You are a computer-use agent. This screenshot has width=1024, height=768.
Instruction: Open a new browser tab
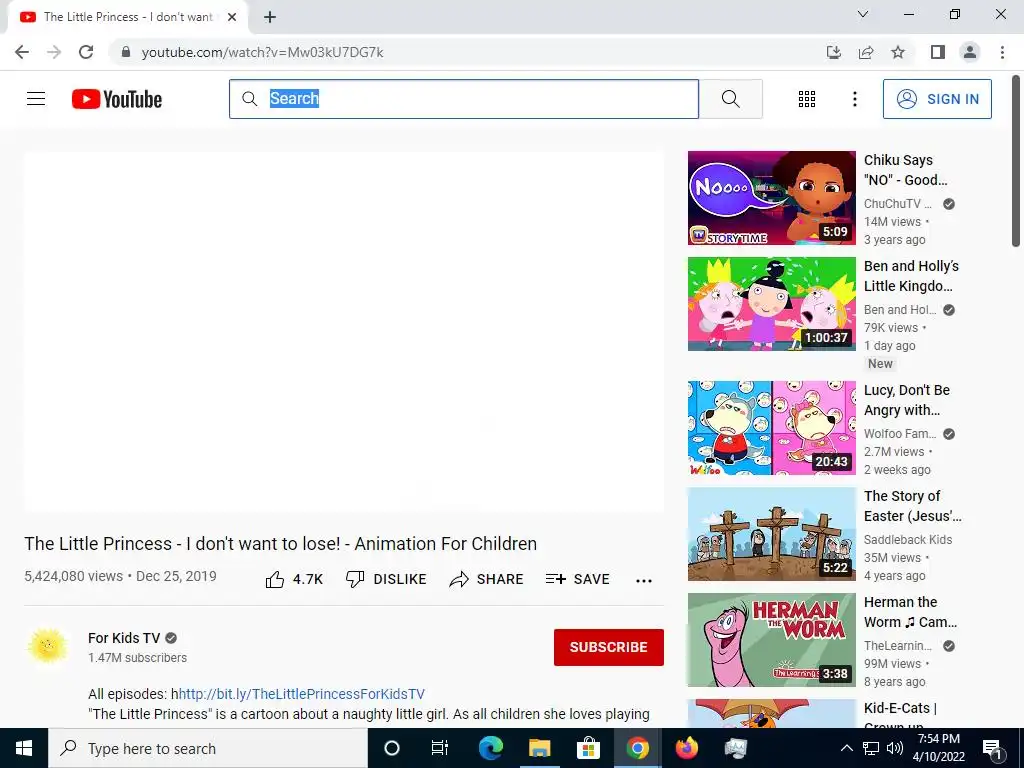[270, 17]
